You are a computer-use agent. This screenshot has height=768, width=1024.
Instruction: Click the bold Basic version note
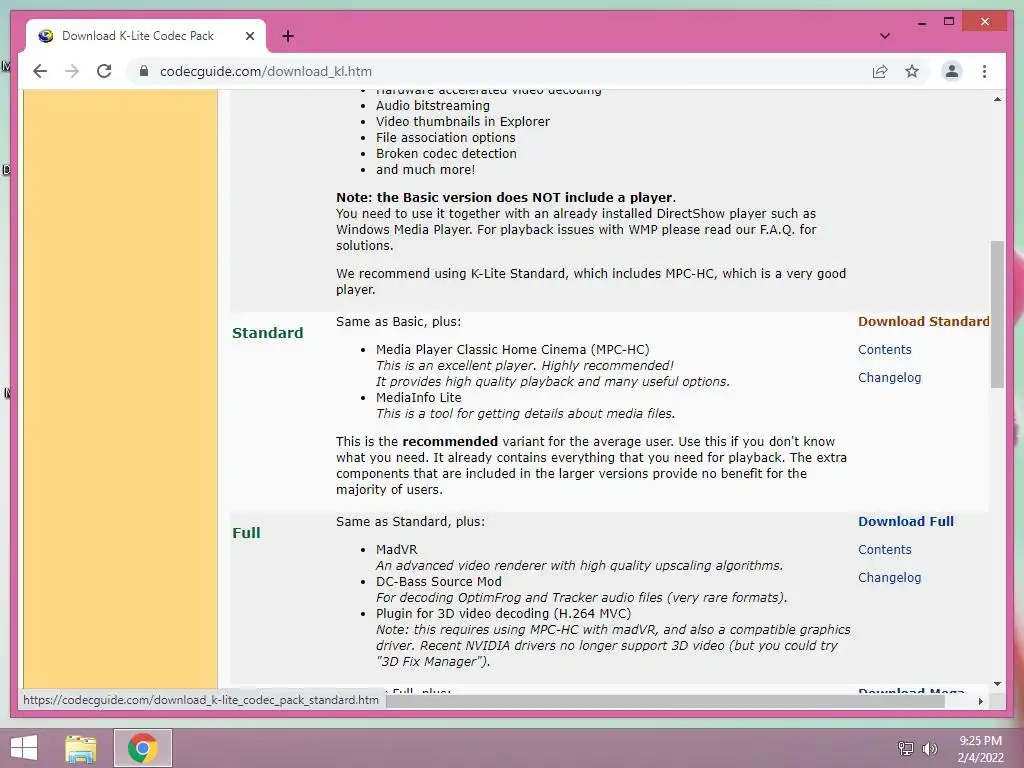point(505,197)
